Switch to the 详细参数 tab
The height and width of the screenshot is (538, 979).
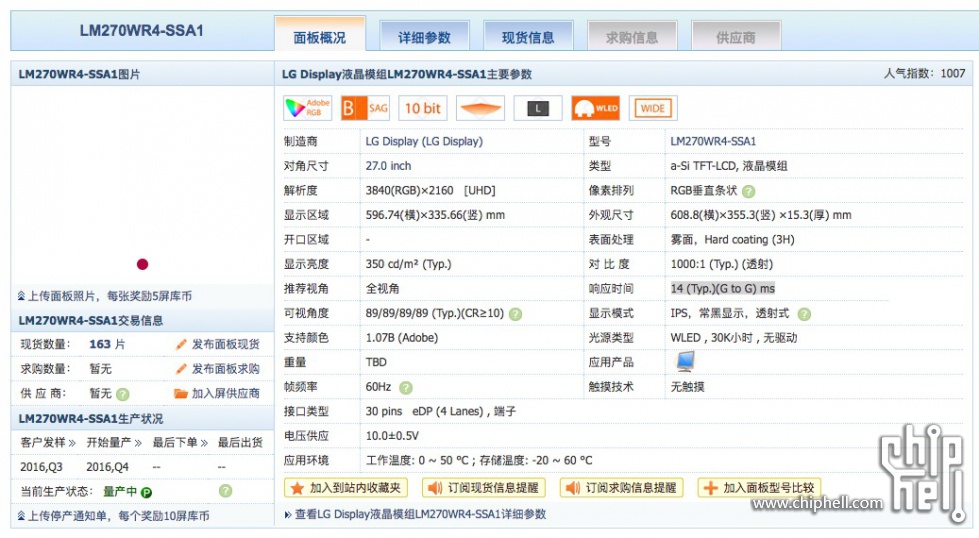[425, 37]
